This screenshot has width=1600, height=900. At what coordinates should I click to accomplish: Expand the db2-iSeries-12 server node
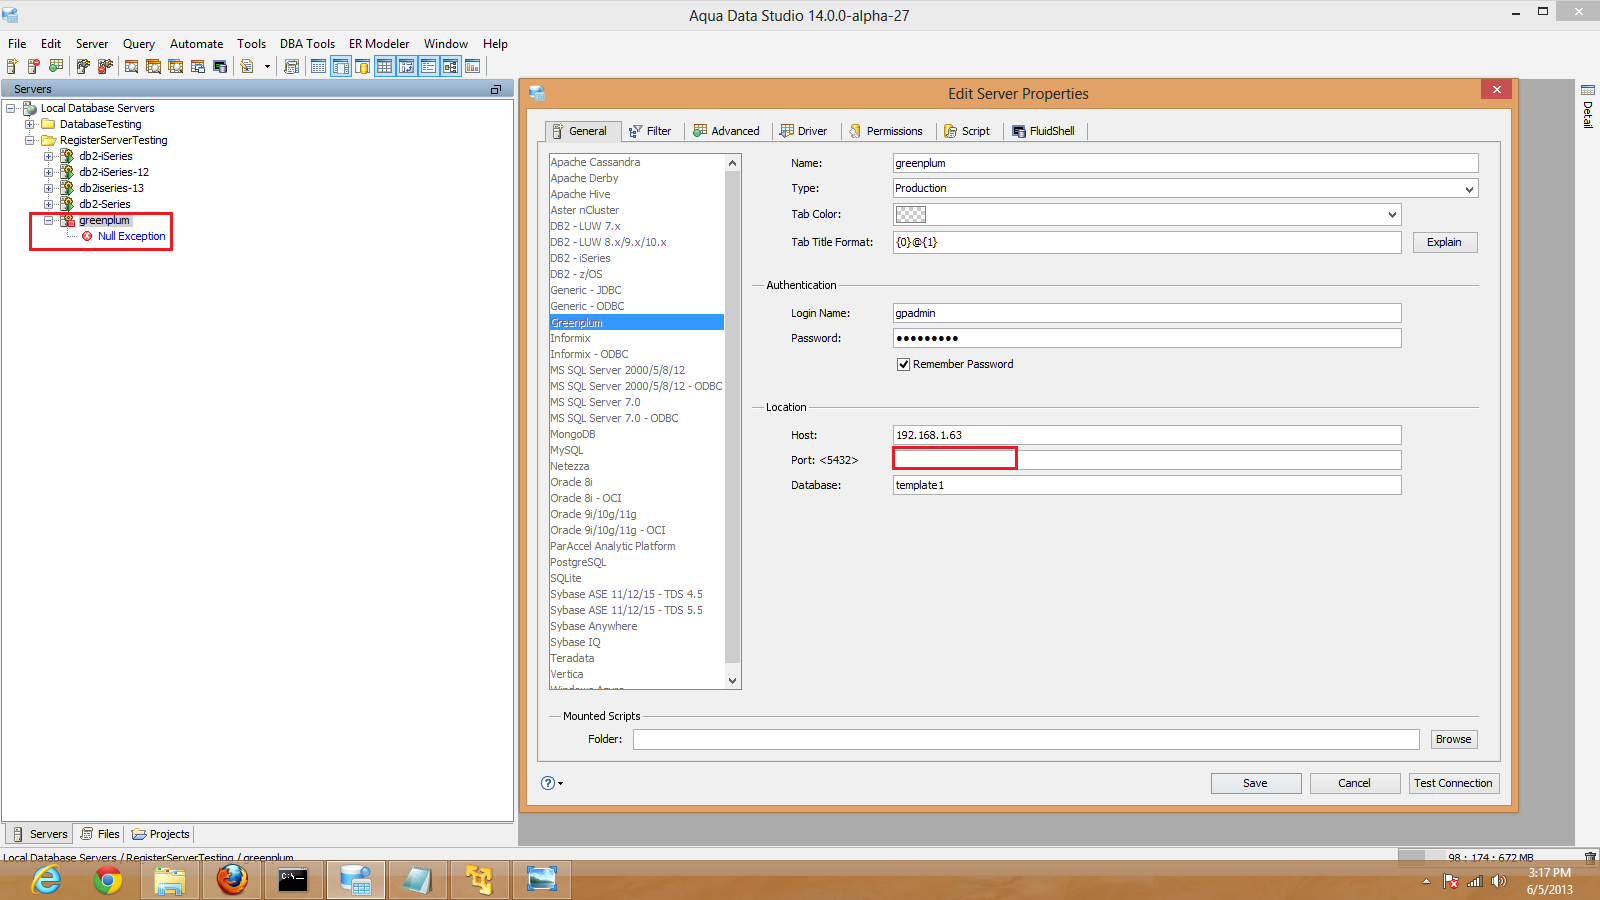pos(48,172)
